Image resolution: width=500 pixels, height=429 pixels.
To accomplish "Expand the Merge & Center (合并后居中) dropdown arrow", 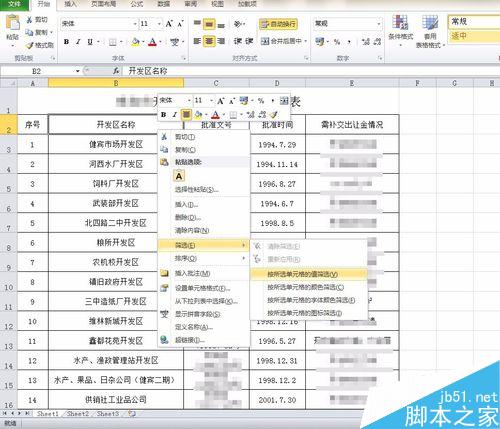I will coord(306,41).
